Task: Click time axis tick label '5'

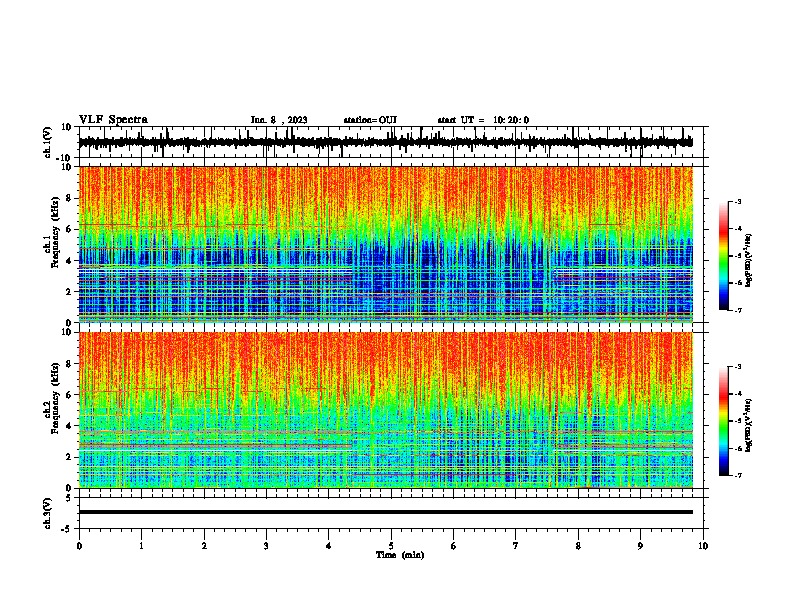Action: pos(391,546)
